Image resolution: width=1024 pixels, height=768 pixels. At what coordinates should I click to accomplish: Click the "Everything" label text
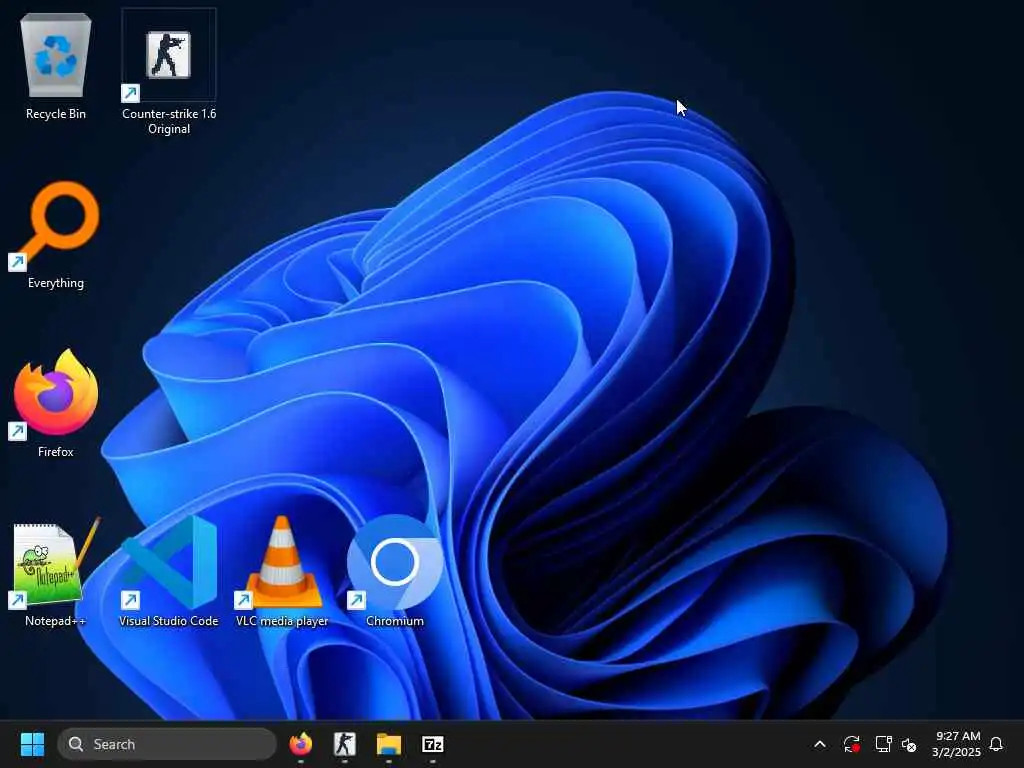(x=56, y=283)
